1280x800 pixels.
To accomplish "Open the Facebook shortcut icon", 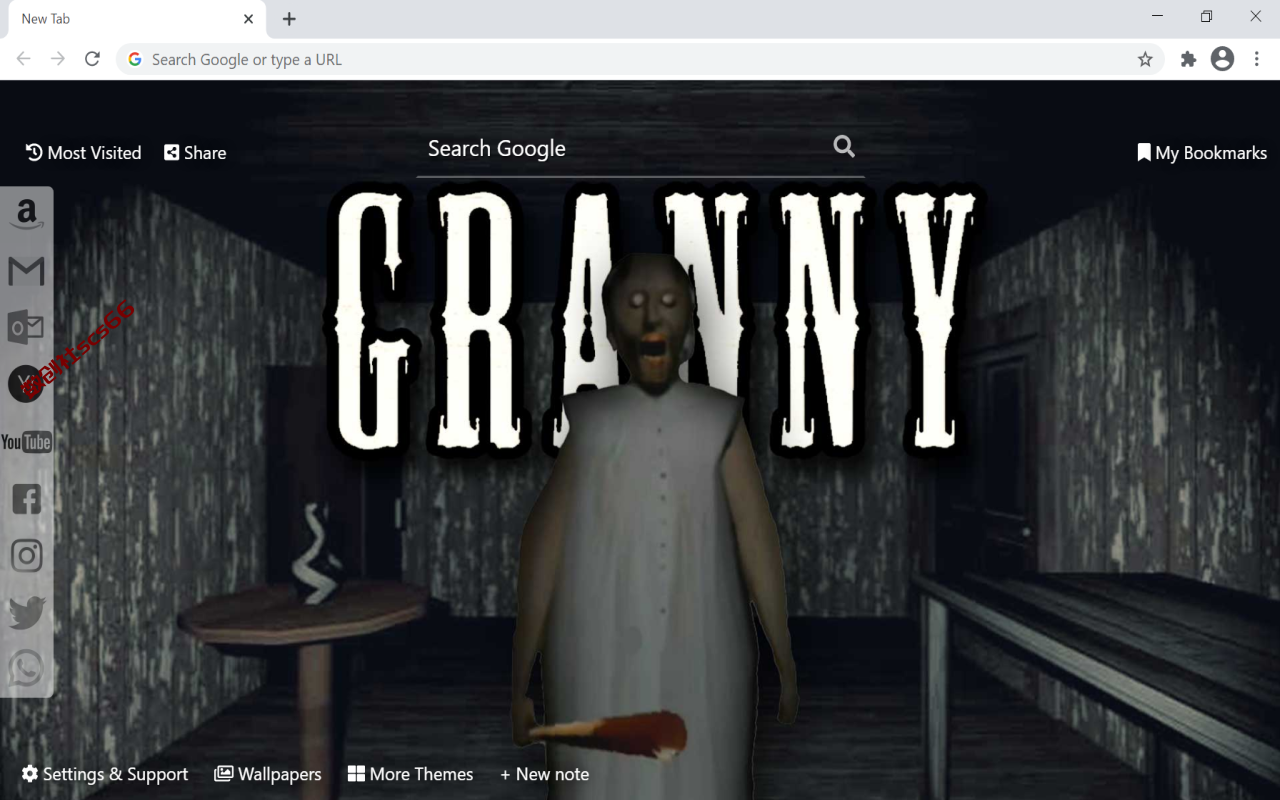I will pos(26,499).
